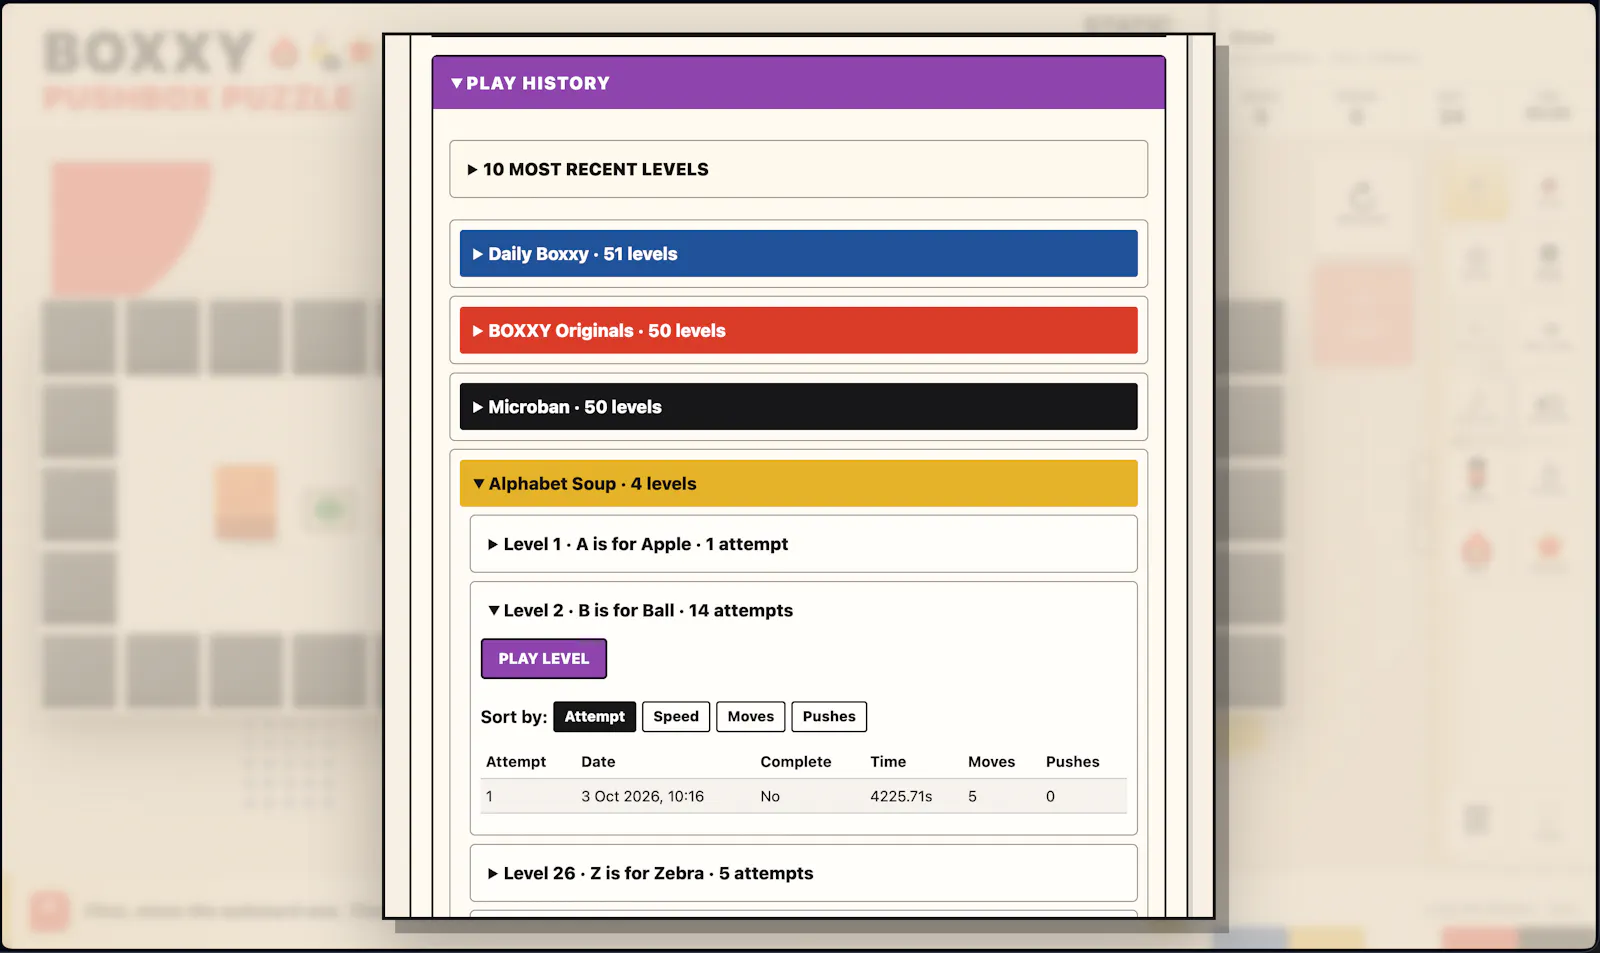Collapse Alphabet Soup 4 levels group
1600x953 pixels.
[798, 484]
